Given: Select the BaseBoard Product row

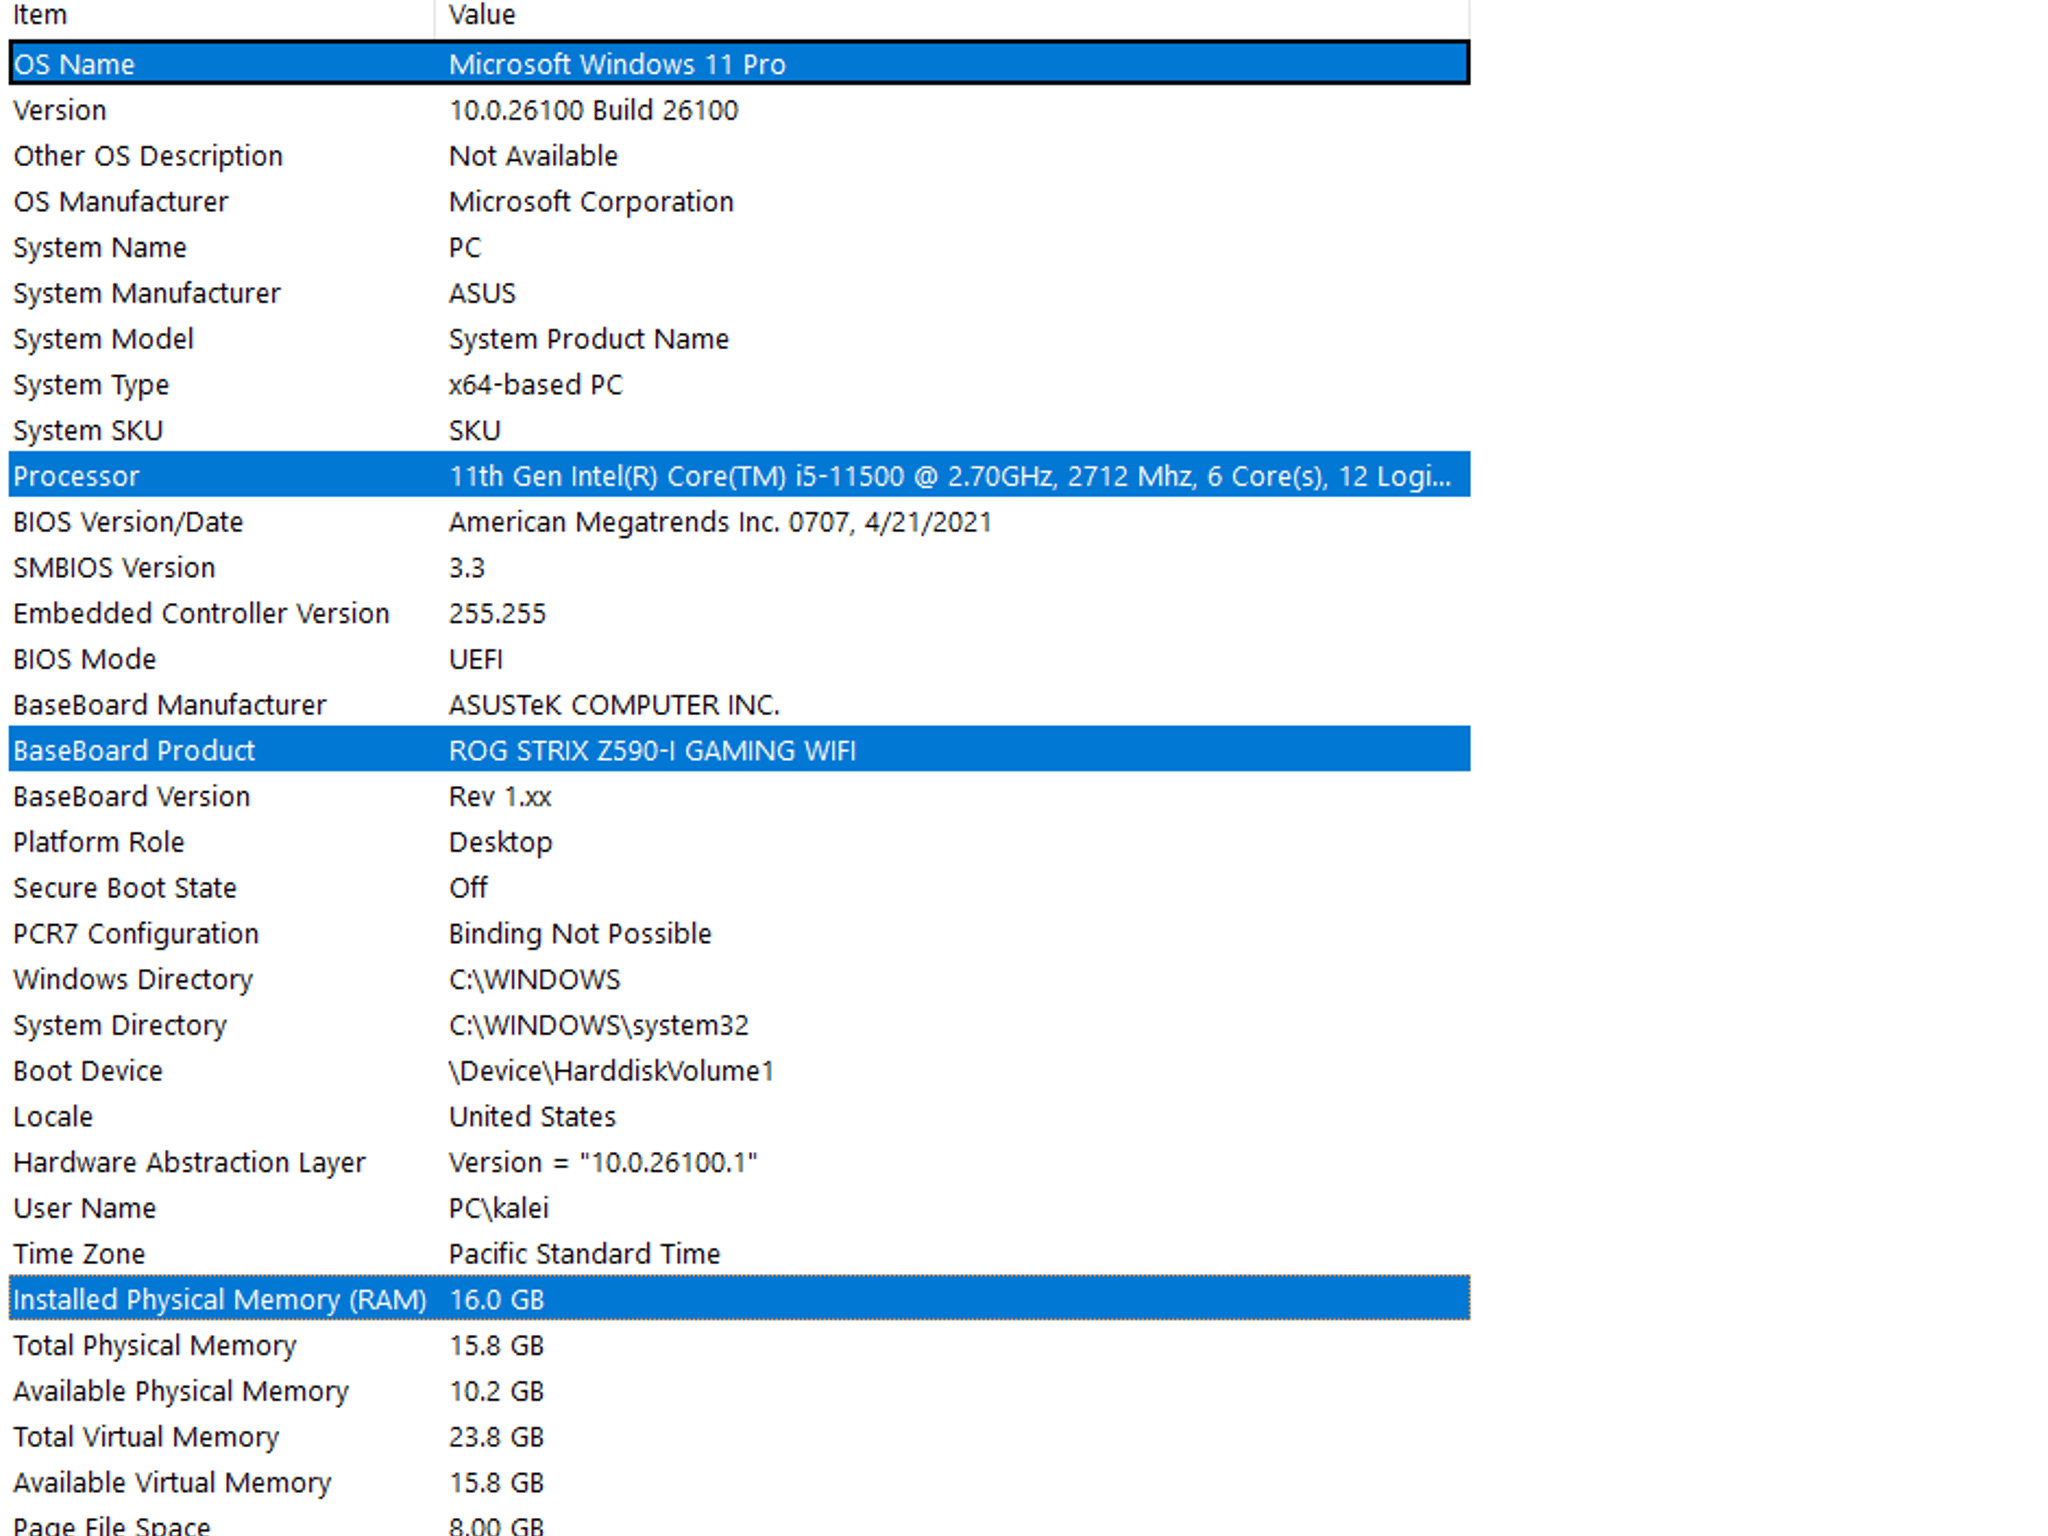Looking at the screenshot, I should tap(400, 750).
